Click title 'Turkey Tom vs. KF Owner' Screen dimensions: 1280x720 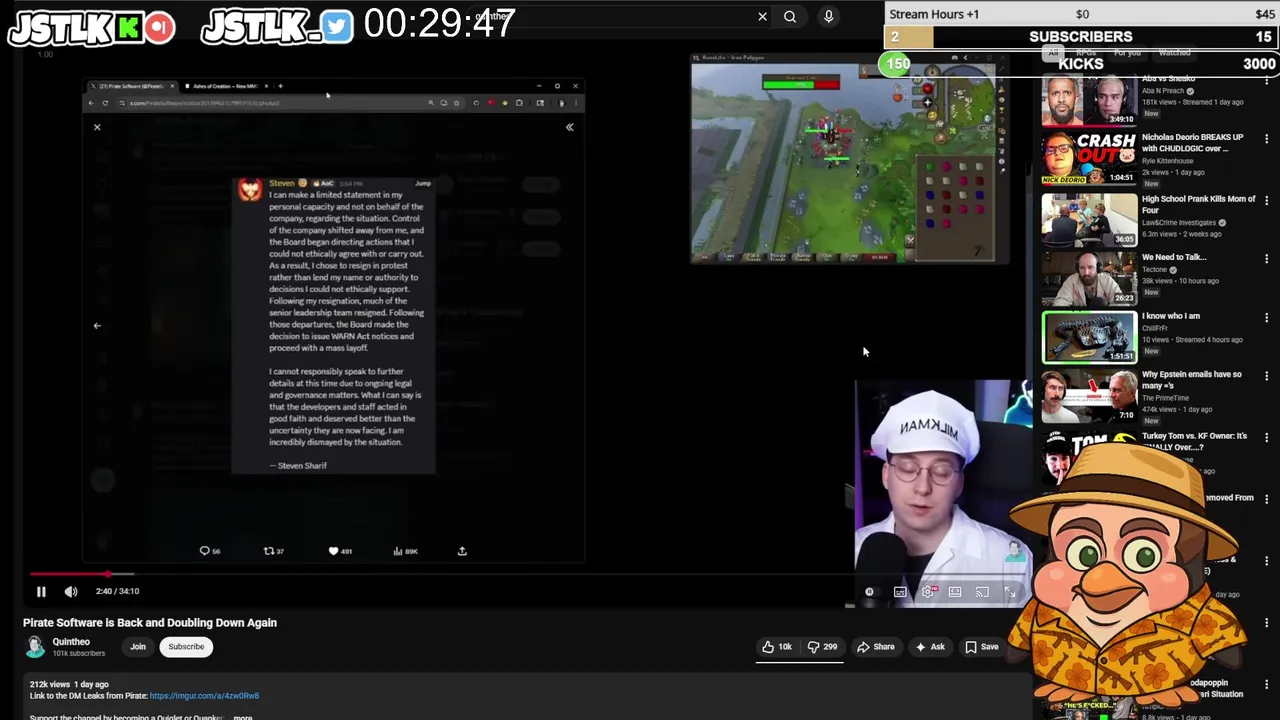[1194, 442]
